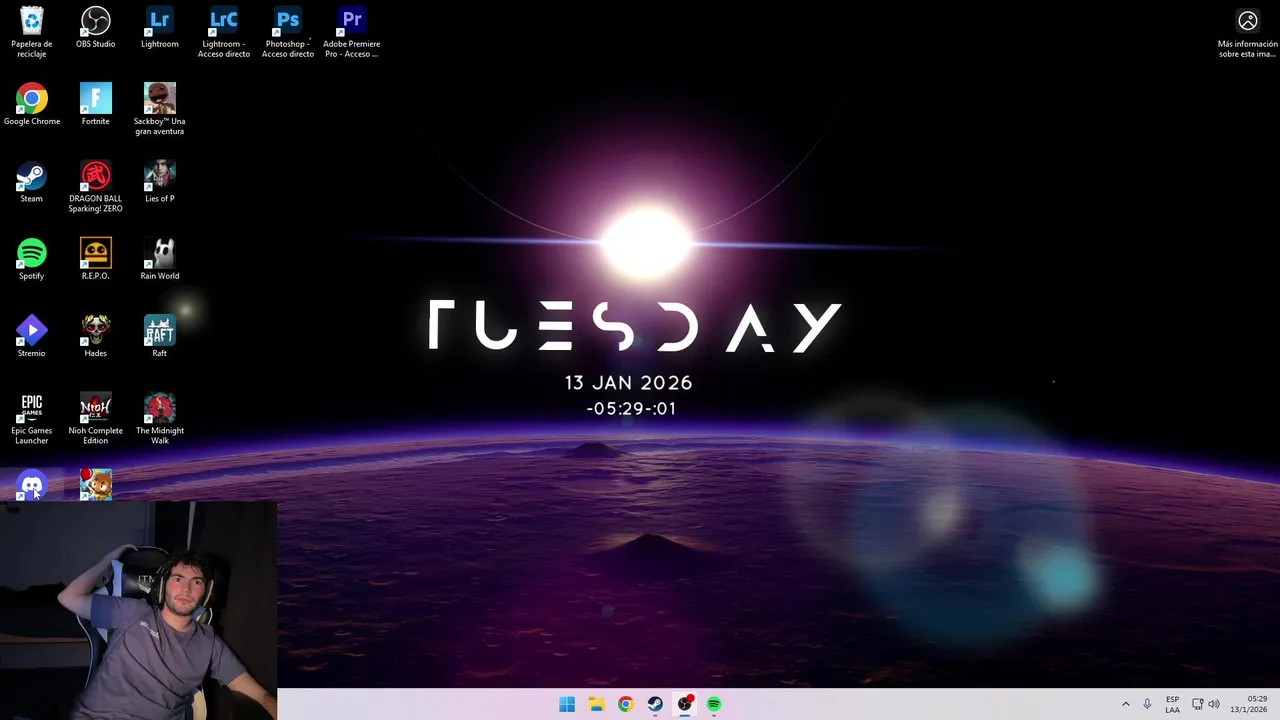Select the Stremio desktop shortcut
1280x720 pixels.
pos(32,337)
